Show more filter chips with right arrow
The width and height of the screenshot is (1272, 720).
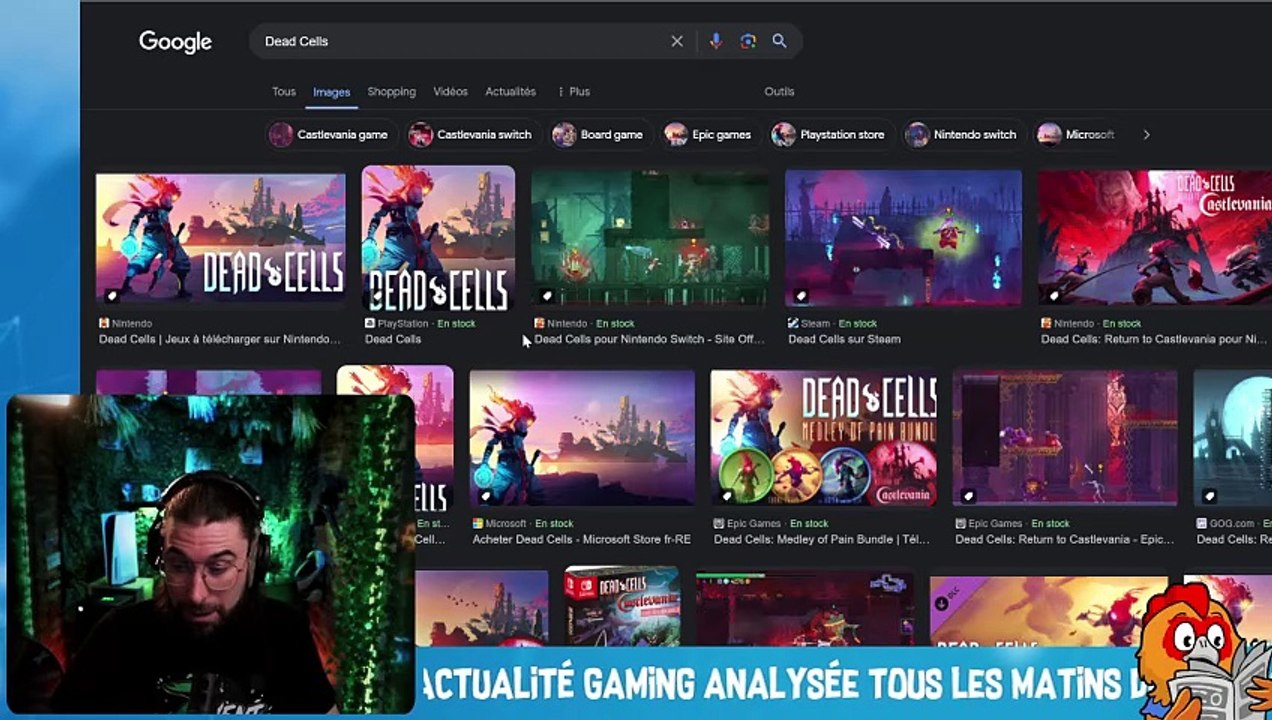tap(1146, 134)
